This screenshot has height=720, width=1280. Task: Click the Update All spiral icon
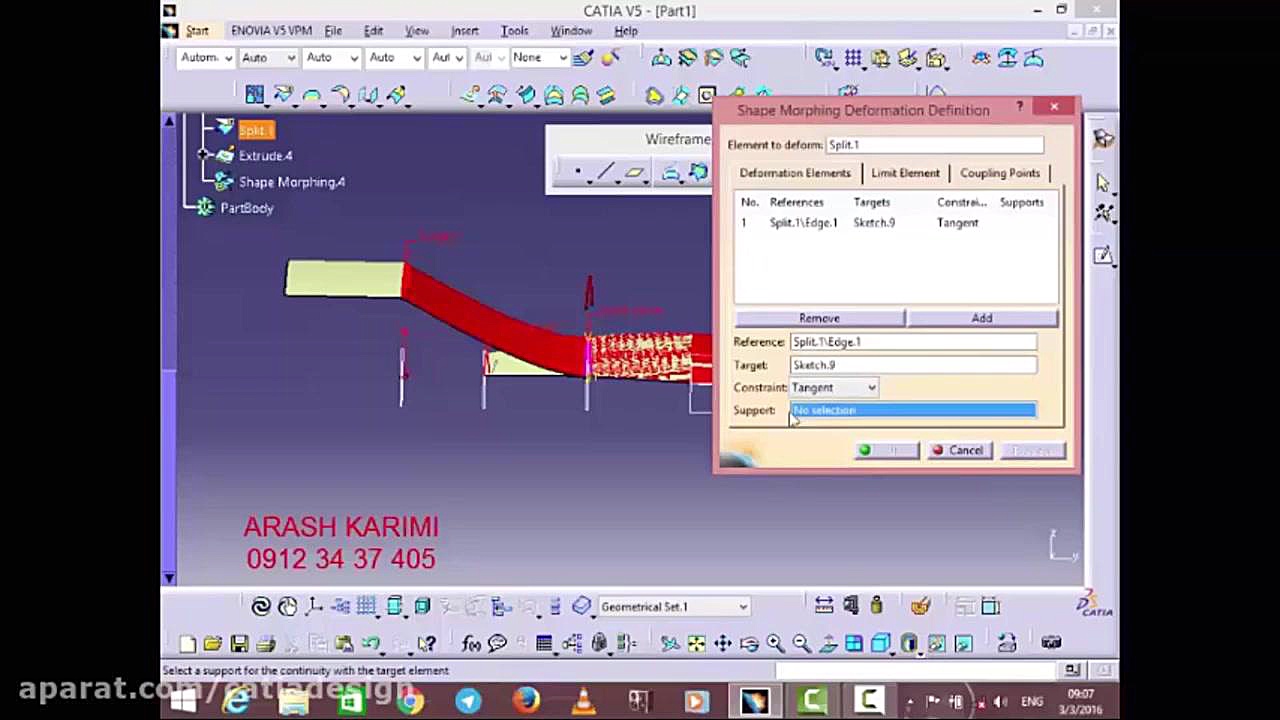pyautogui.click(x=261, y=606)
